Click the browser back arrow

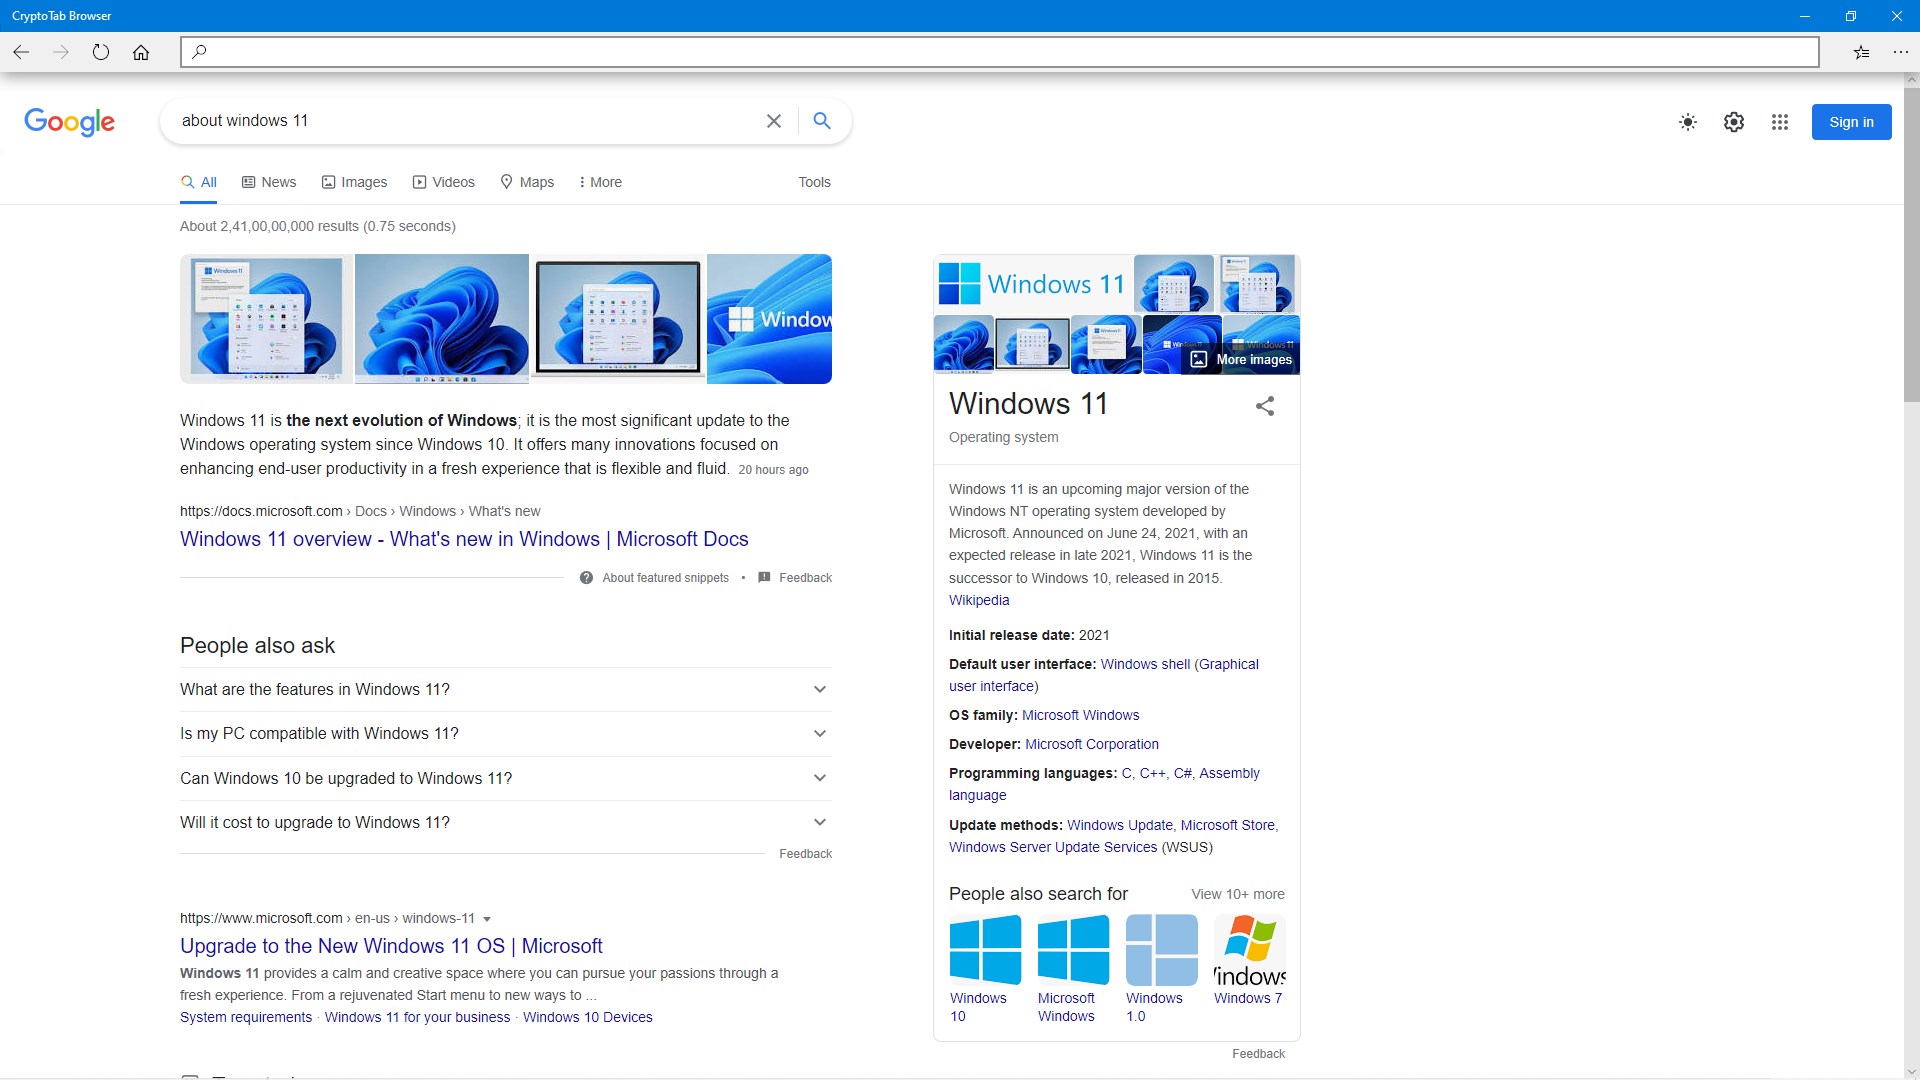tap(21, 52)
